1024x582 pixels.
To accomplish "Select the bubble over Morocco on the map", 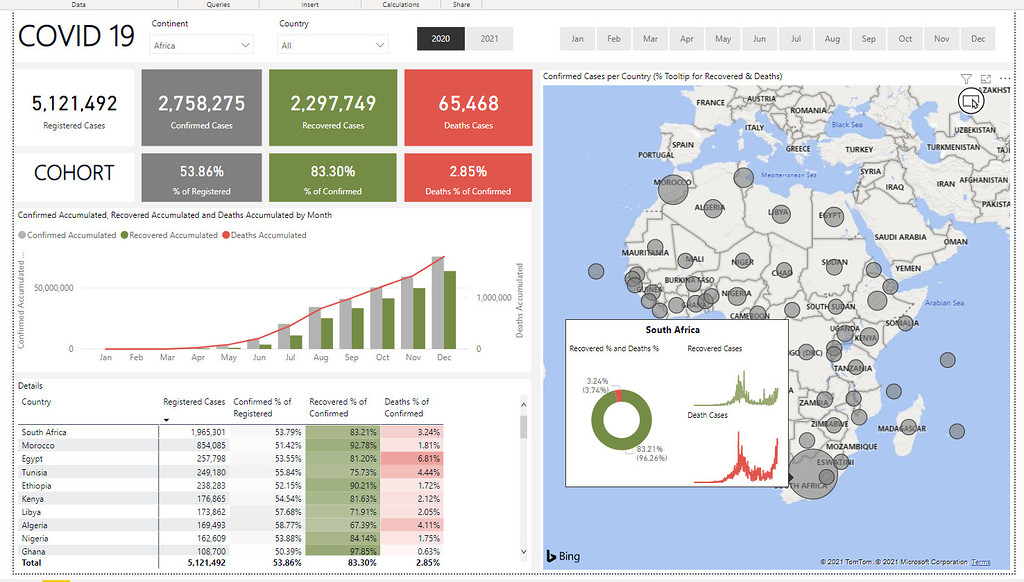I will click(x=673, y=190).
